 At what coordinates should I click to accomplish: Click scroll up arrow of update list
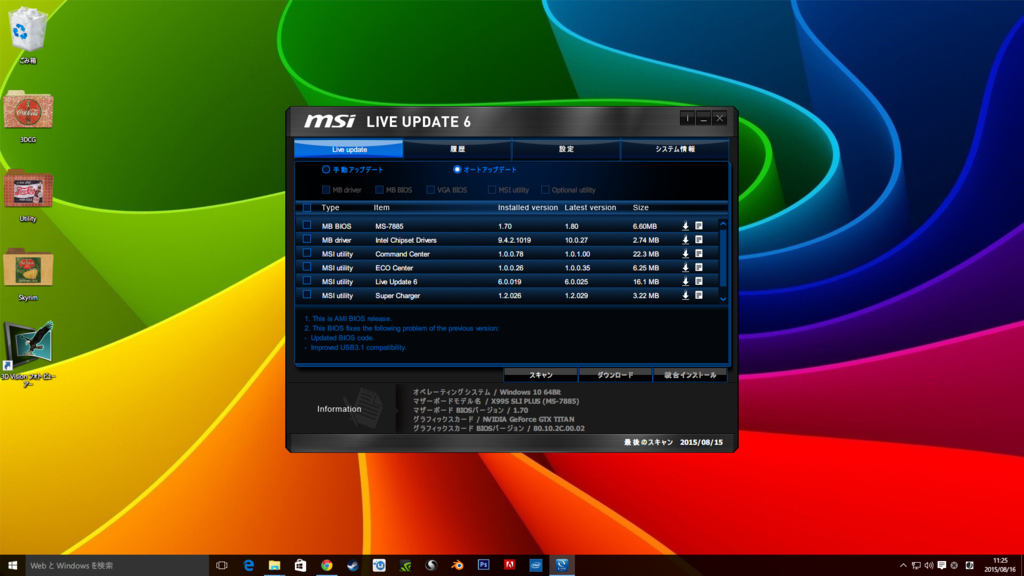point(723,224)
